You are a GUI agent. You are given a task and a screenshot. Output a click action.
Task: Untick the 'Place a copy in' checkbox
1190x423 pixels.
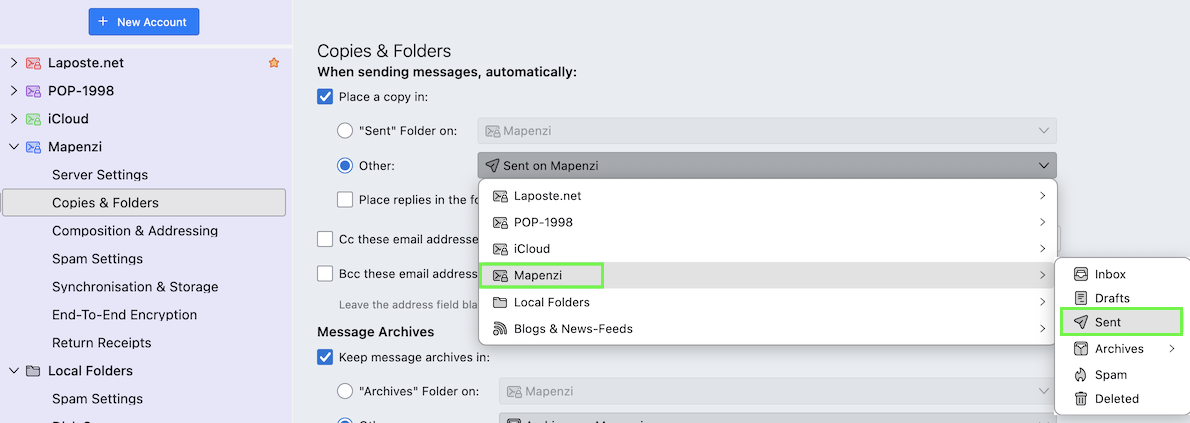click(x=325, y=97)
